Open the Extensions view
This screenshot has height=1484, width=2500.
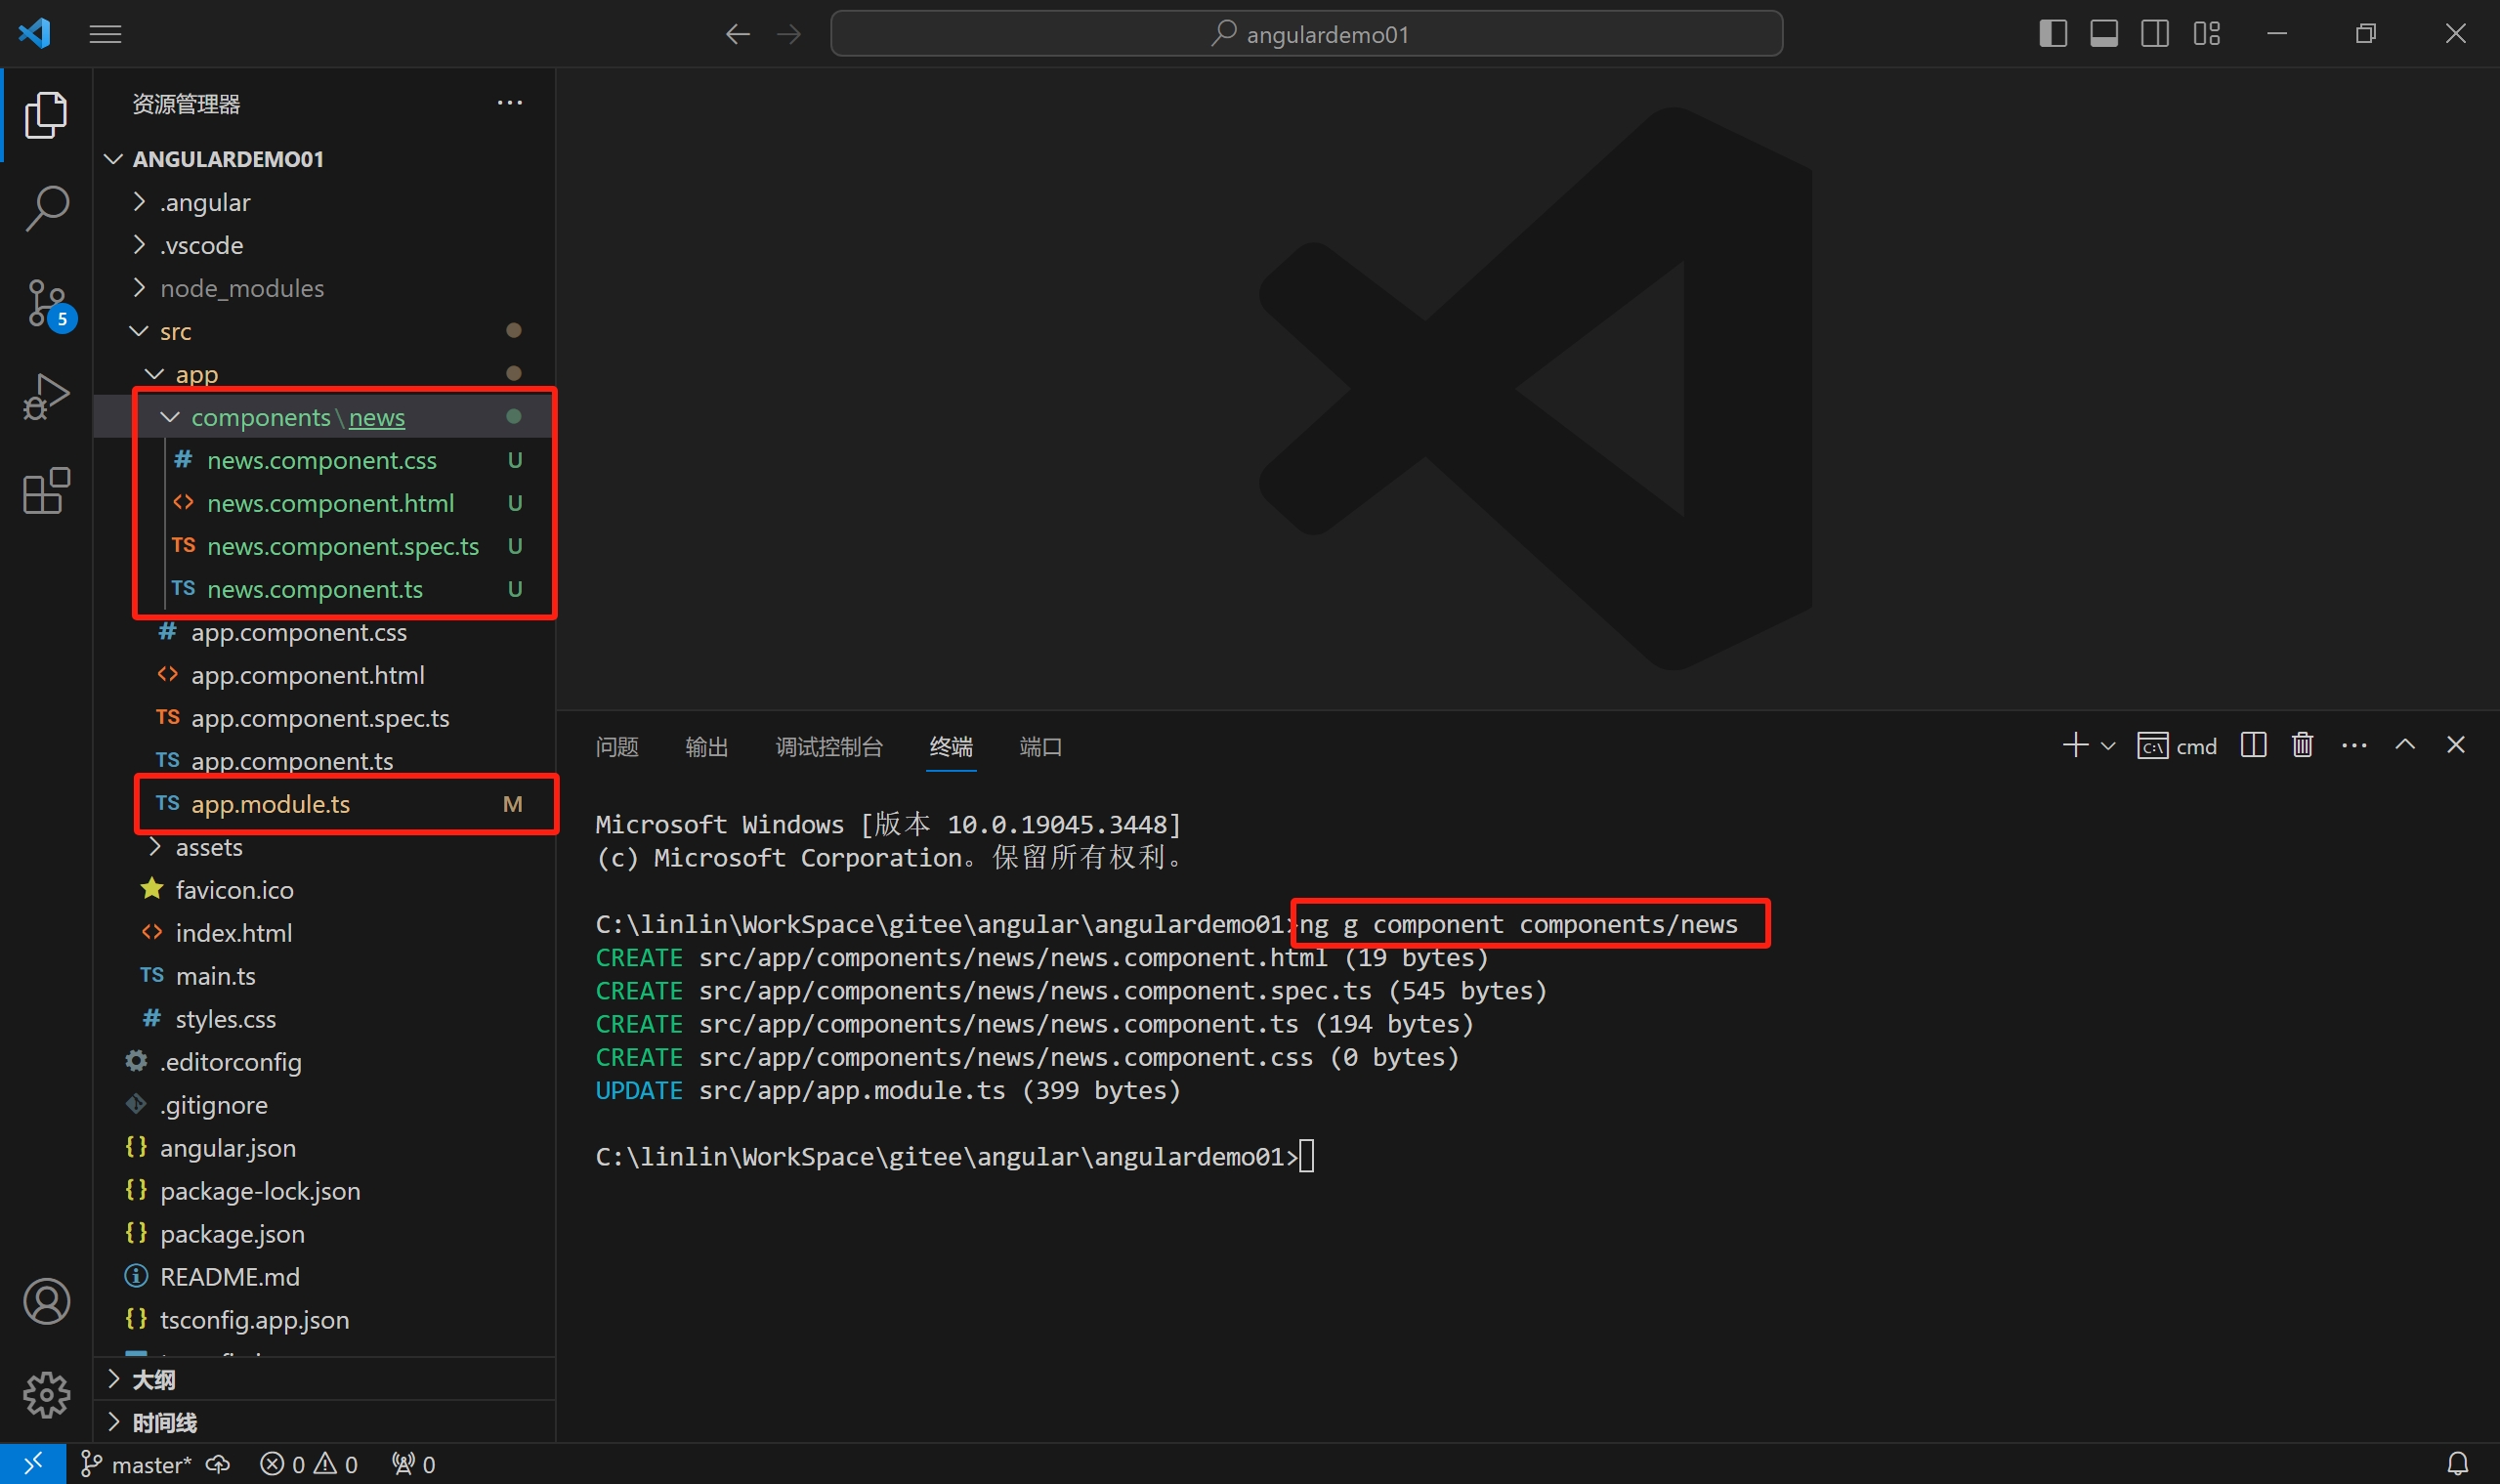tap(46, 491)
